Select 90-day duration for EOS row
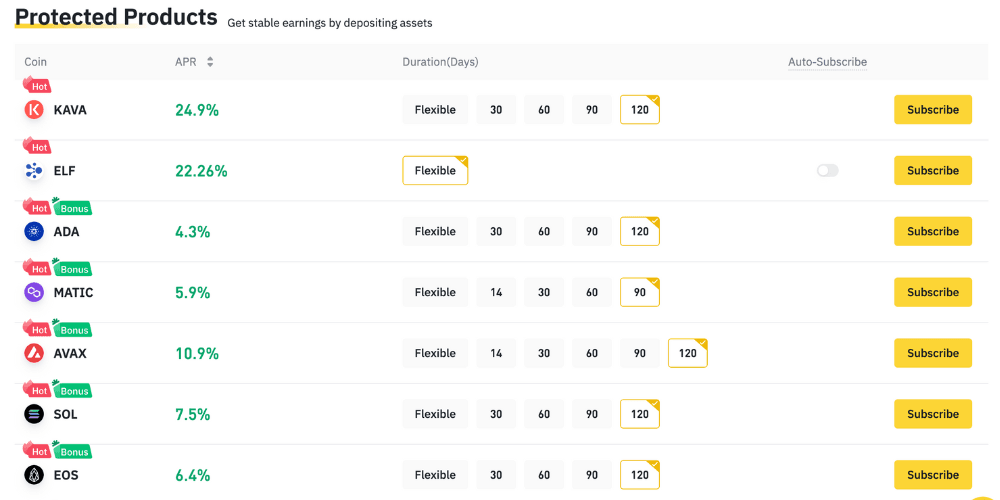The image size is (1000, 500). [592, 475]
